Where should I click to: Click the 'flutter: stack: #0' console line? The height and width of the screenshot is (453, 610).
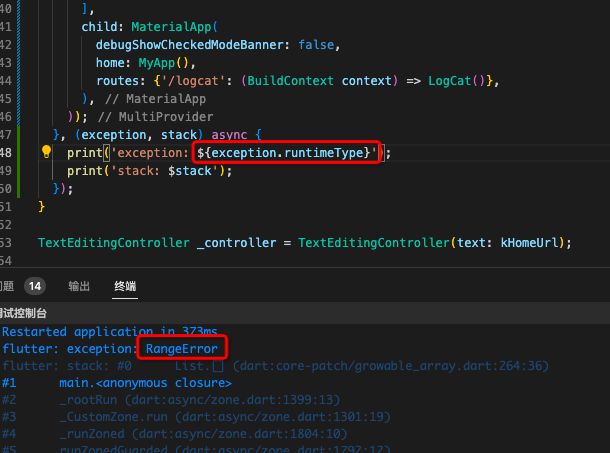(x=67, y=366)
